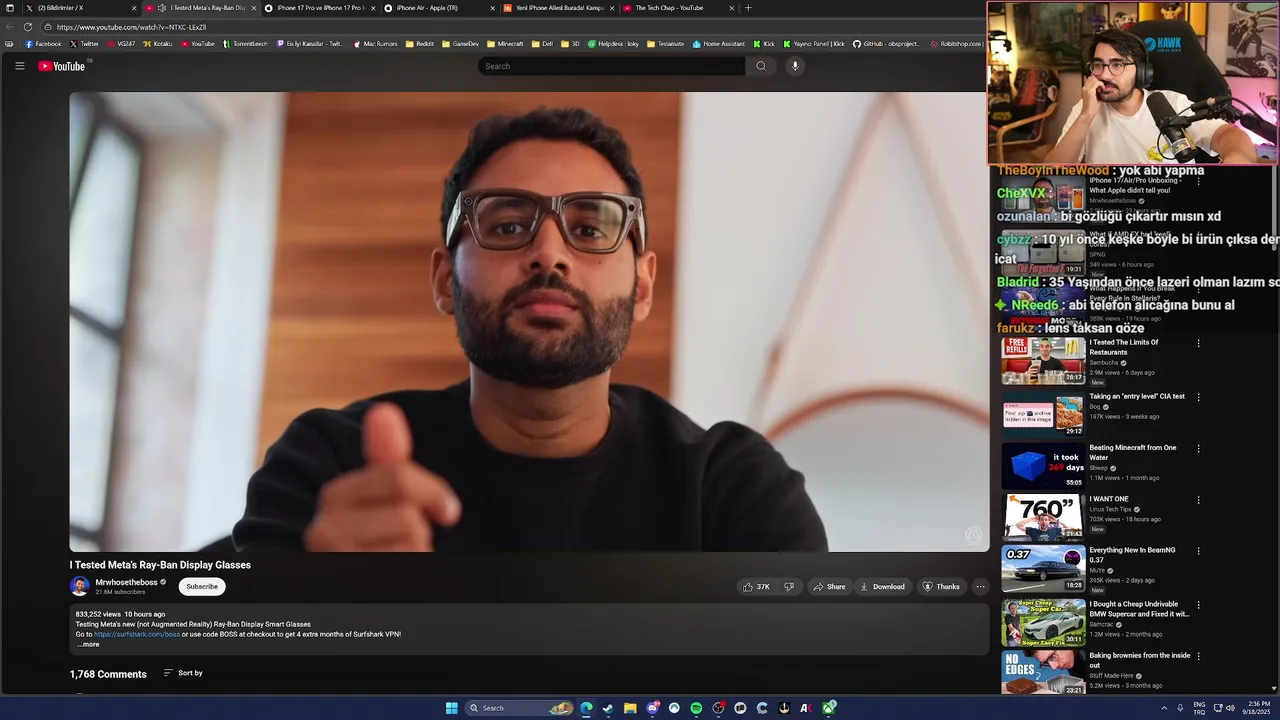Image resolution: width=1280 pixels, height=720 pixels.
Task: Open Mrwhosetheboss channel name link
Action: [126, 582]
